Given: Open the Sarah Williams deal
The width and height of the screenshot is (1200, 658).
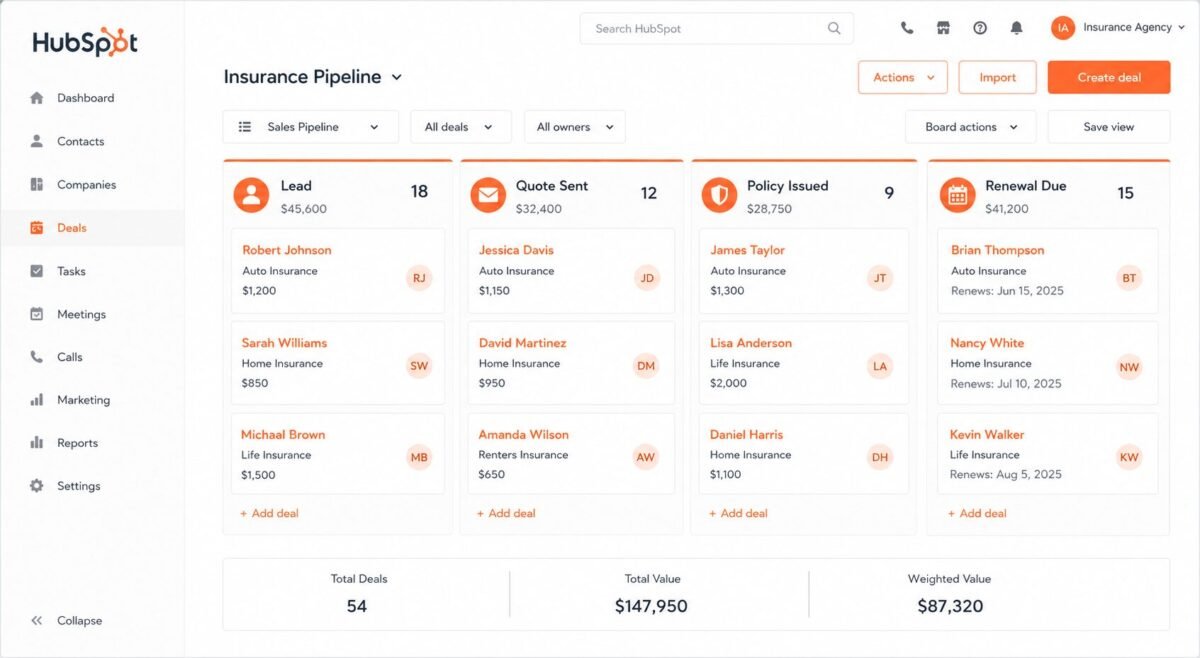Looking at the screenshot, I should [338, 363].
